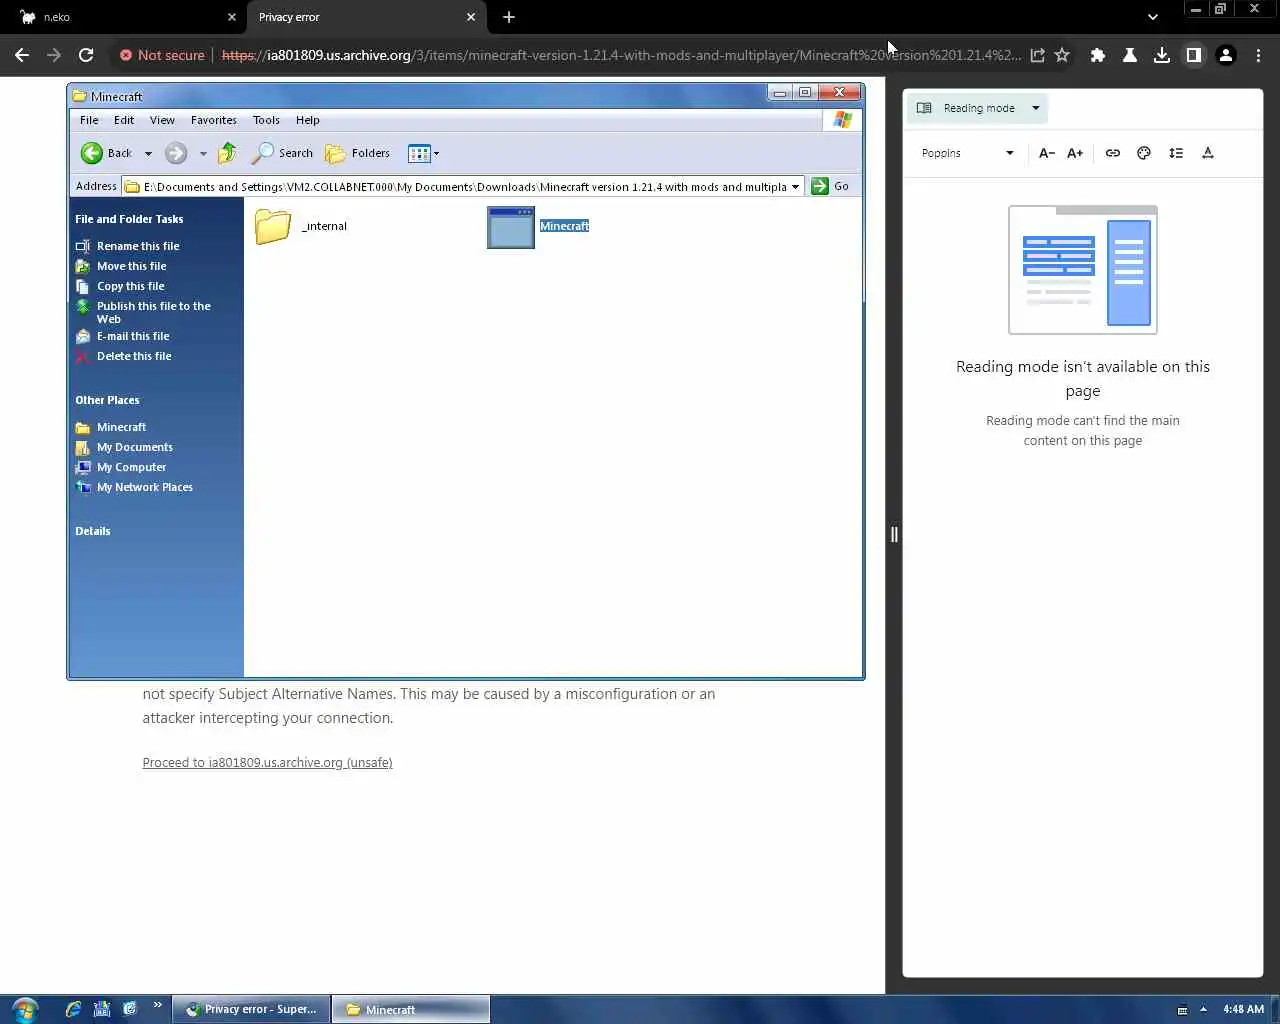Increase font size with A+ button
The height and width of the screenshot is (1024, 1280).
[x=1075, y=153]
